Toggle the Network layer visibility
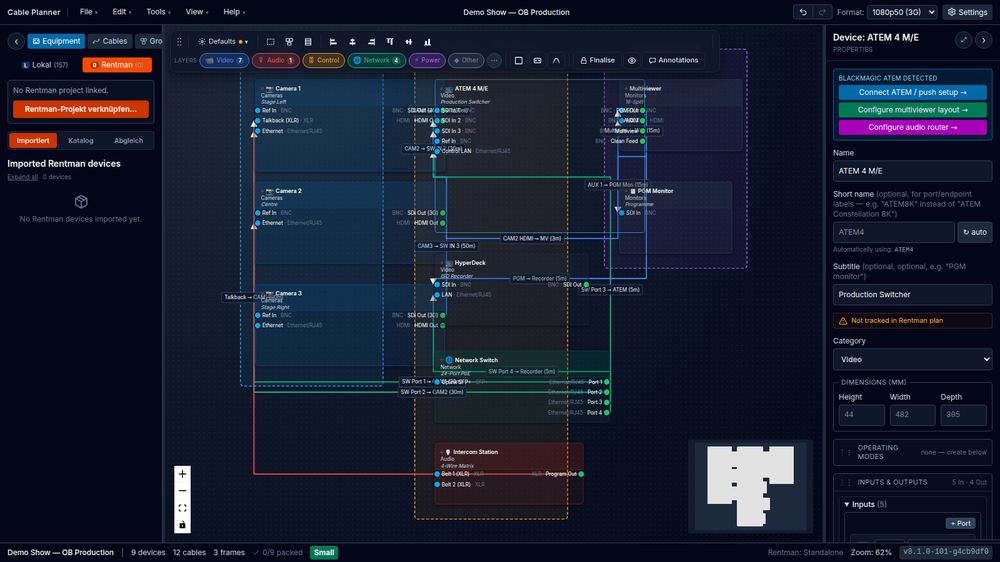 (376, 61)
